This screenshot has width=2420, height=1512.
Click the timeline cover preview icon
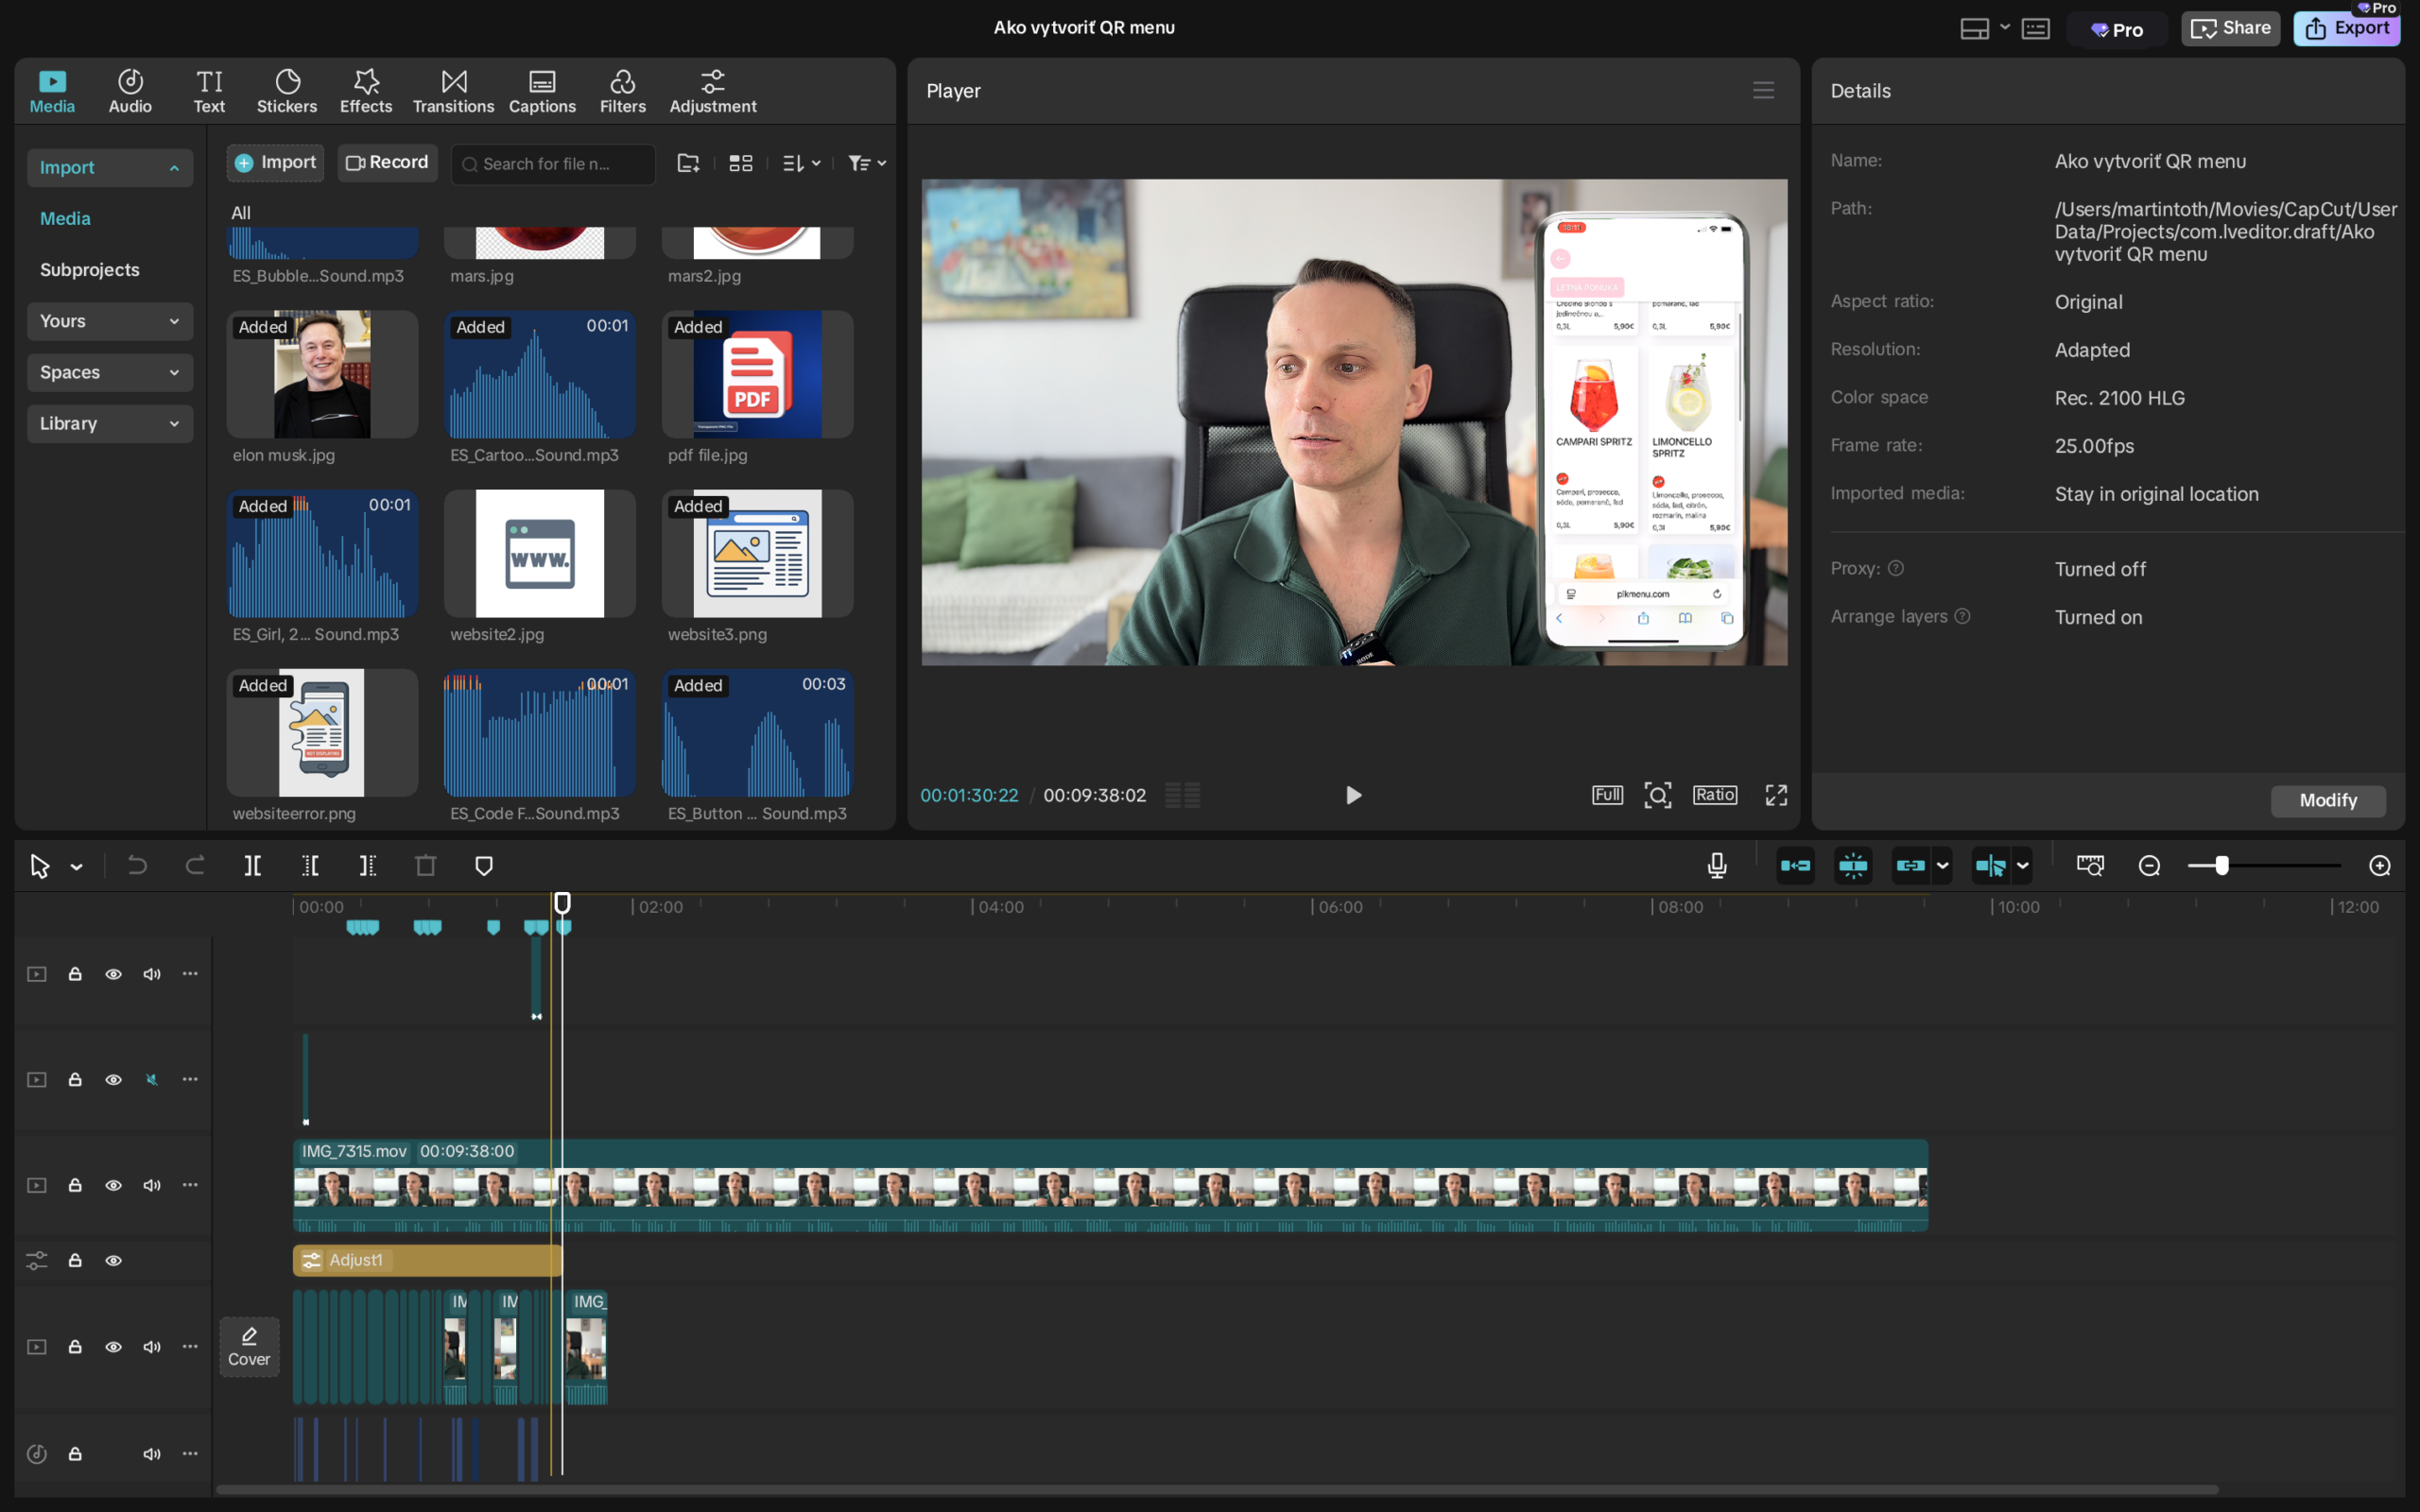tap(2090, 866)
